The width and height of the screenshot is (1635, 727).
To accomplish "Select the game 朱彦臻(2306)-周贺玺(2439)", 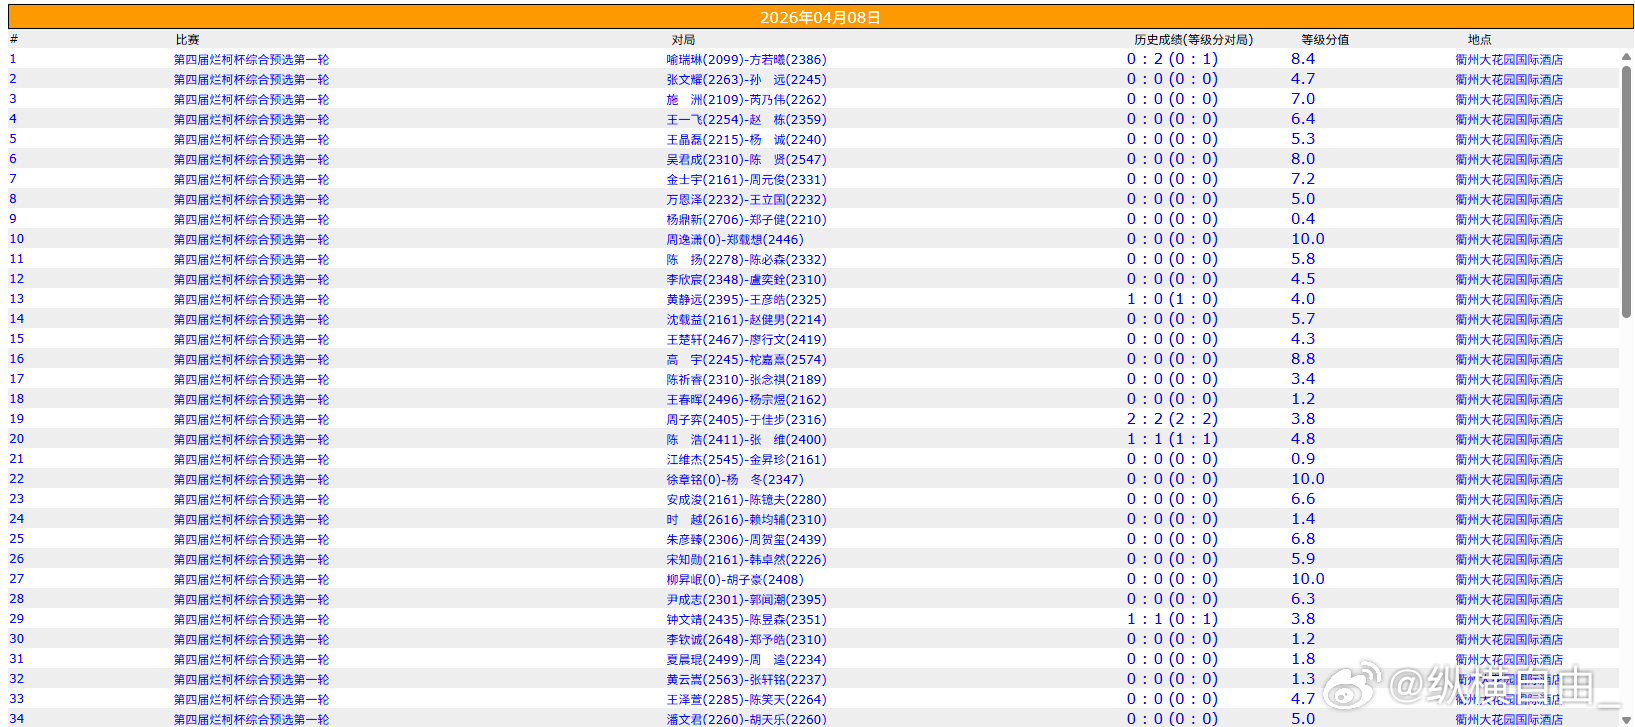I will point(746,540).
